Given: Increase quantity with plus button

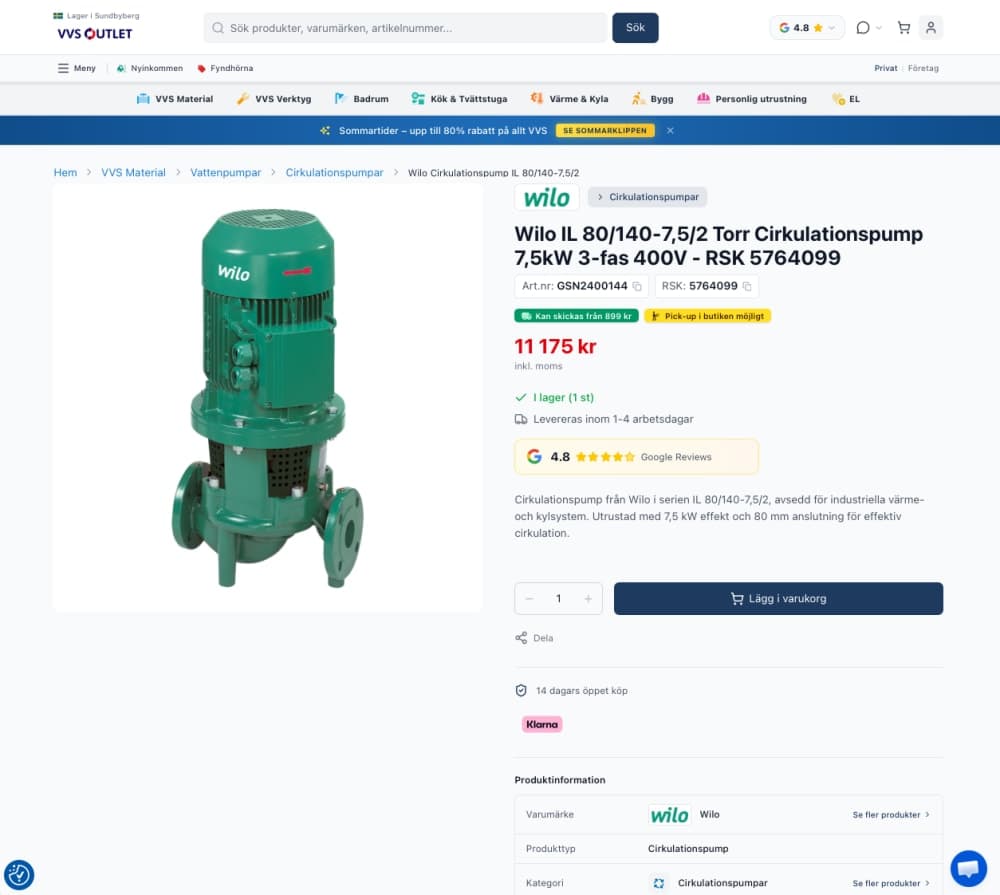Looking at the screenshot, I should pyautogui.click(x=588, y=598).
